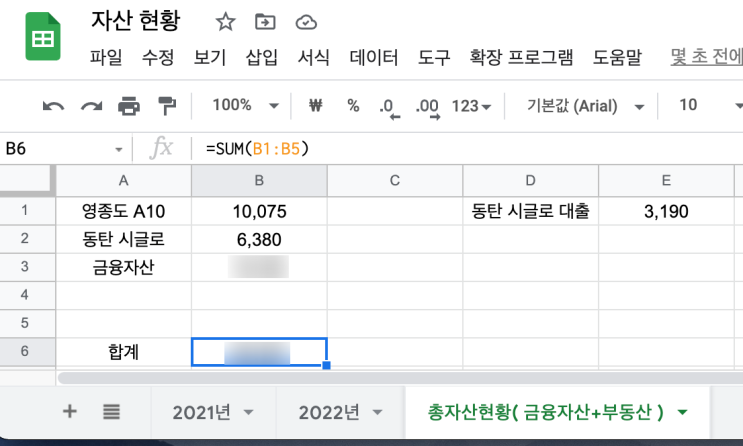
Task: Format as percent
Action: point(353,105)
